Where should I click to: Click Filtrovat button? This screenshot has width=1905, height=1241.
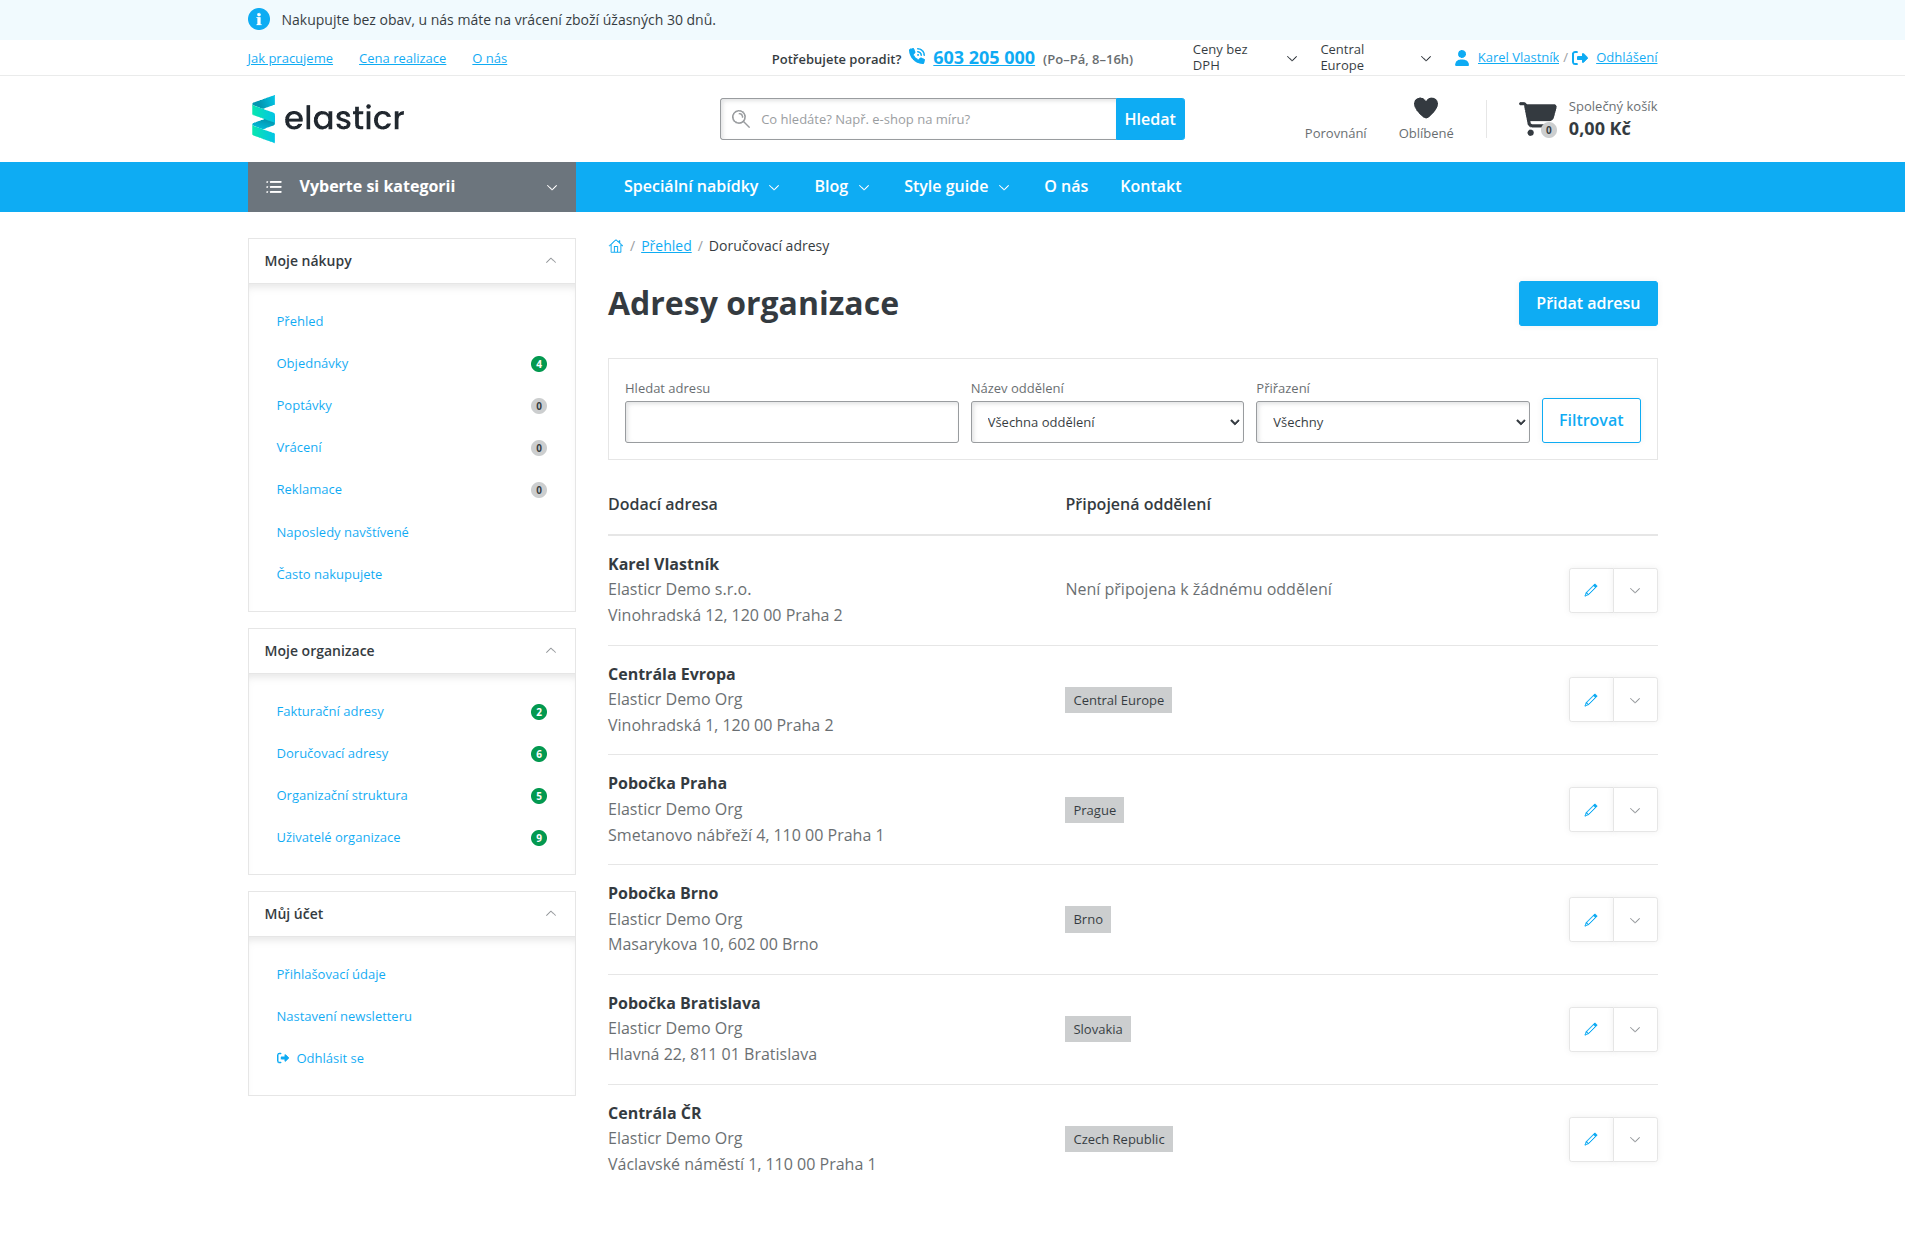pos(1591,421)
